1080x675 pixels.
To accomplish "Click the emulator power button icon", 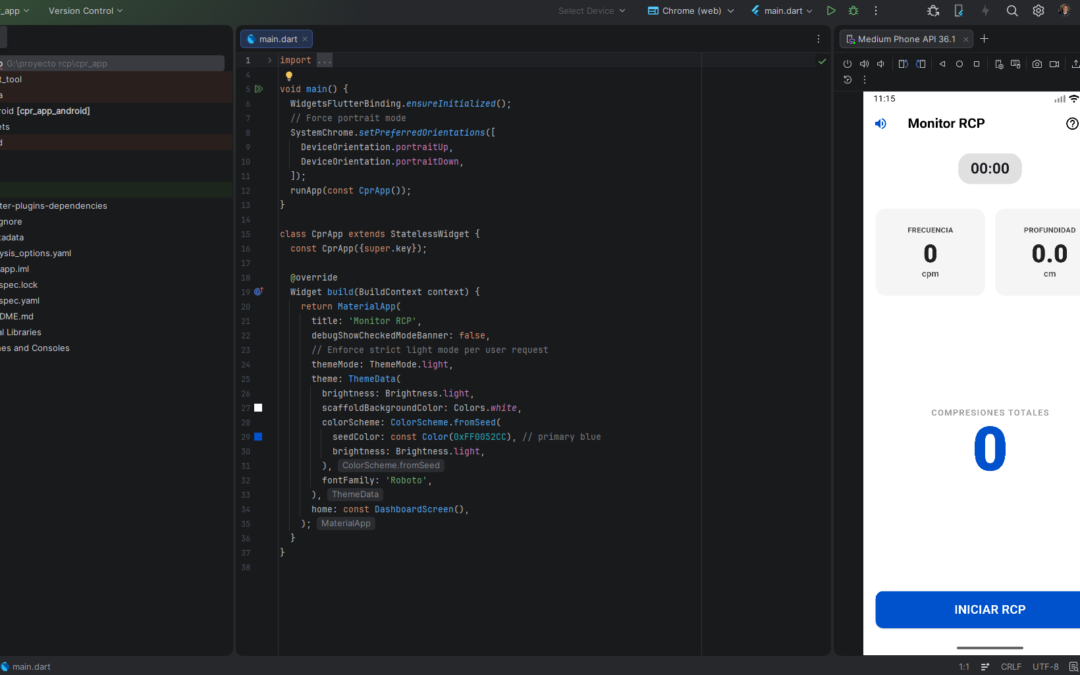I will point(848,64).
